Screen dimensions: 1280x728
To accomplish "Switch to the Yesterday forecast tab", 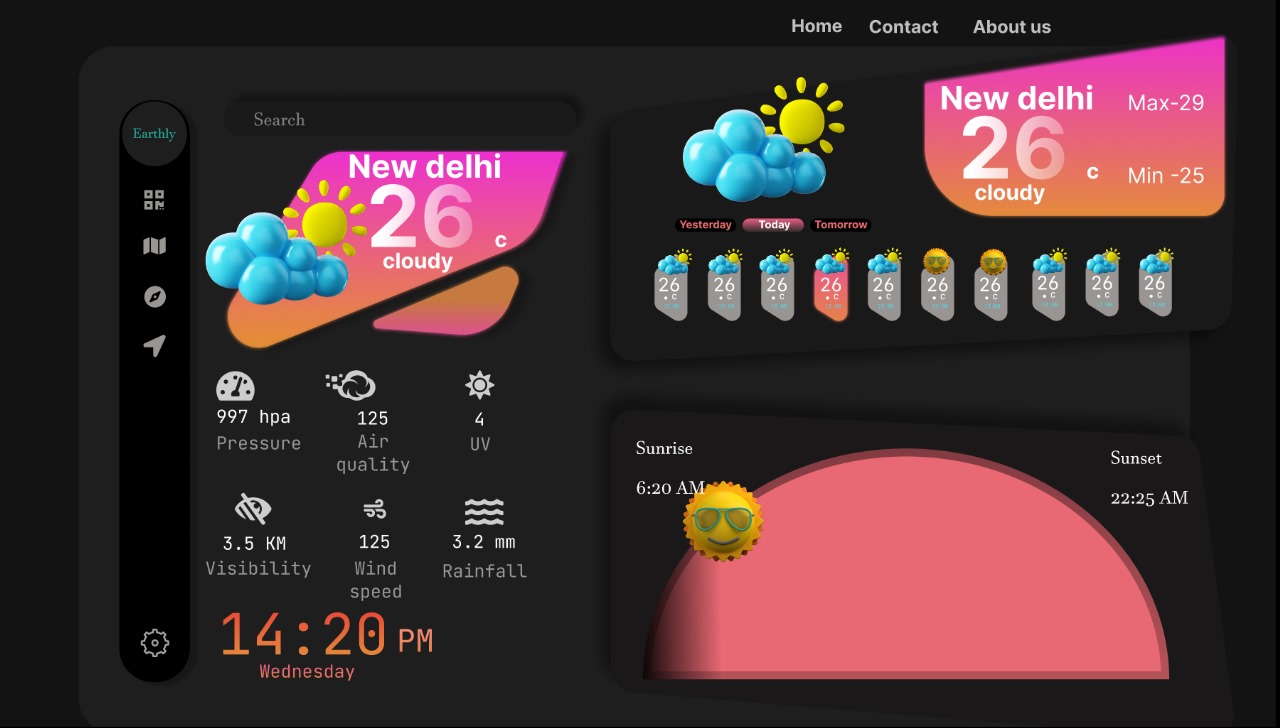I will (705, 224).
